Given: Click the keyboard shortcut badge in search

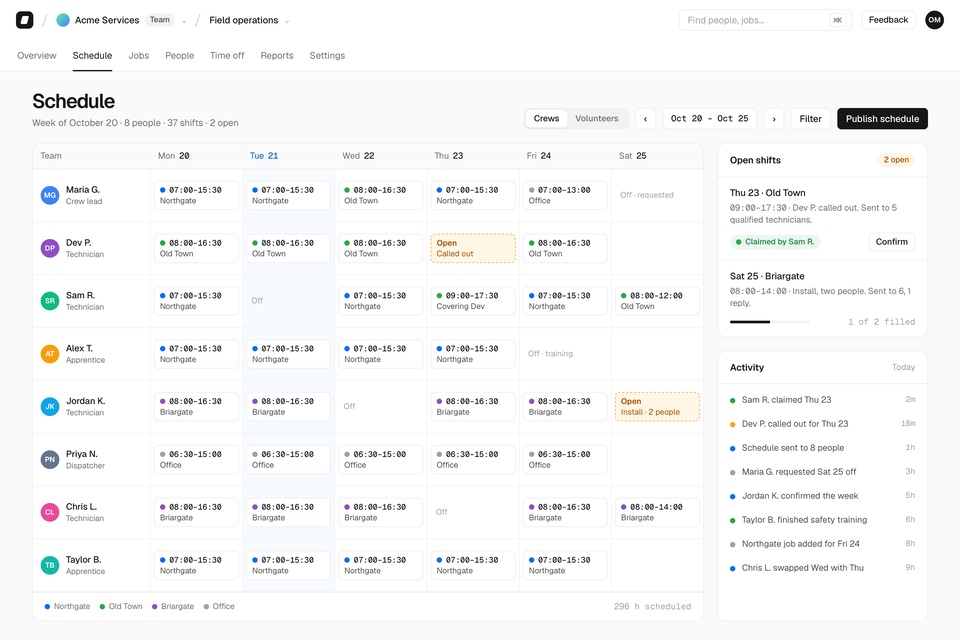Looking at the screenshot, I should coord(837,20).
